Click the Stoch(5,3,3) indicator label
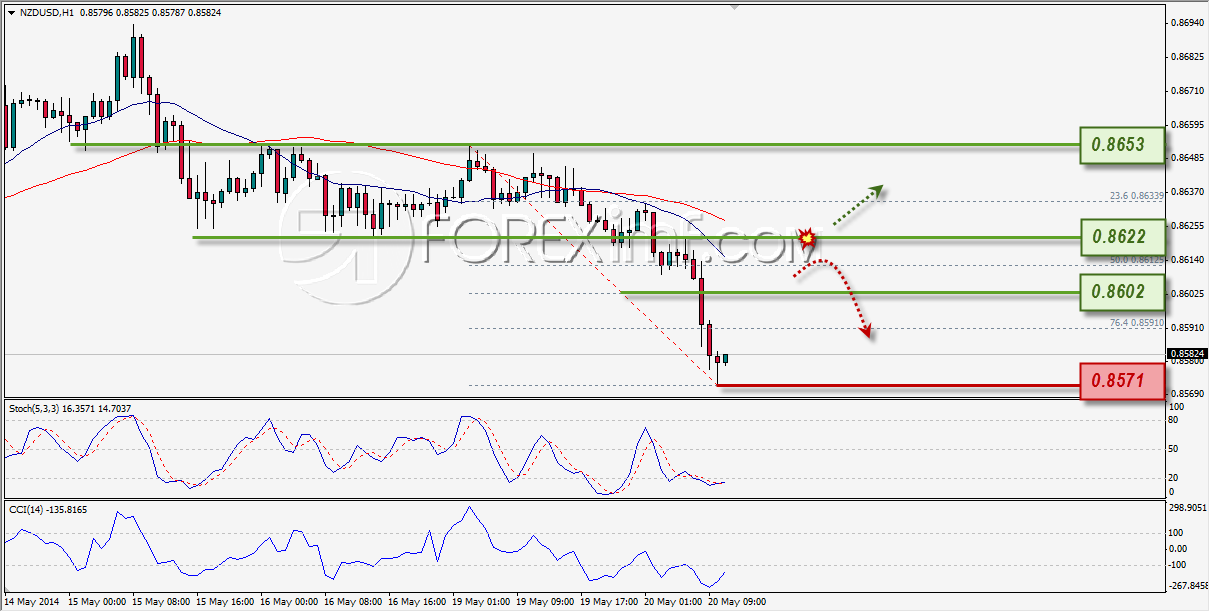This screenshot has height=612, width=1210. 34,408
